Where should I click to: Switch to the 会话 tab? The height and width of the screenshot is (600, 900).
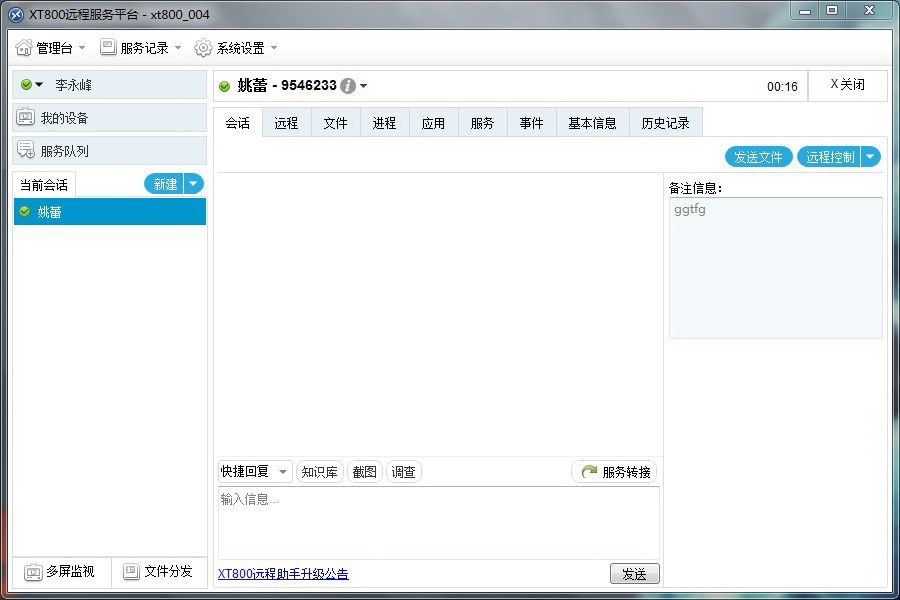[238, 123]
